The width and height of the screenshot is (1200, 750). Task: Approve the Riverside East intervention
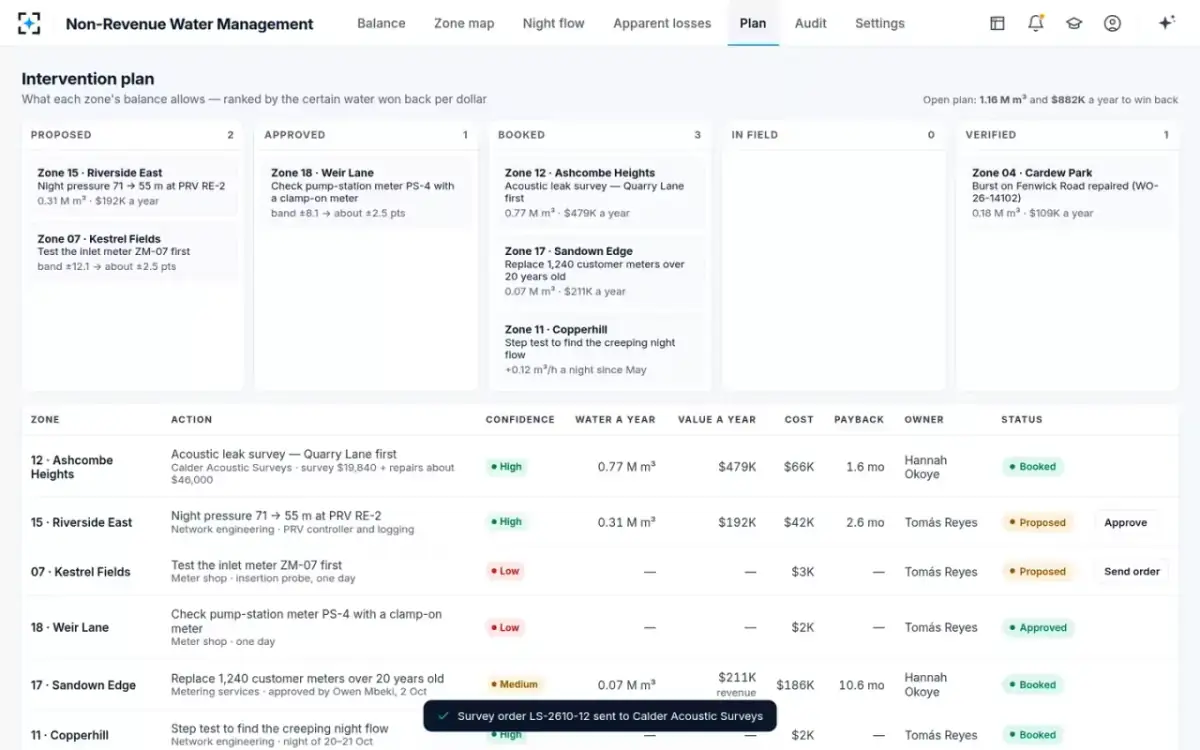[x=1126, y=522]
